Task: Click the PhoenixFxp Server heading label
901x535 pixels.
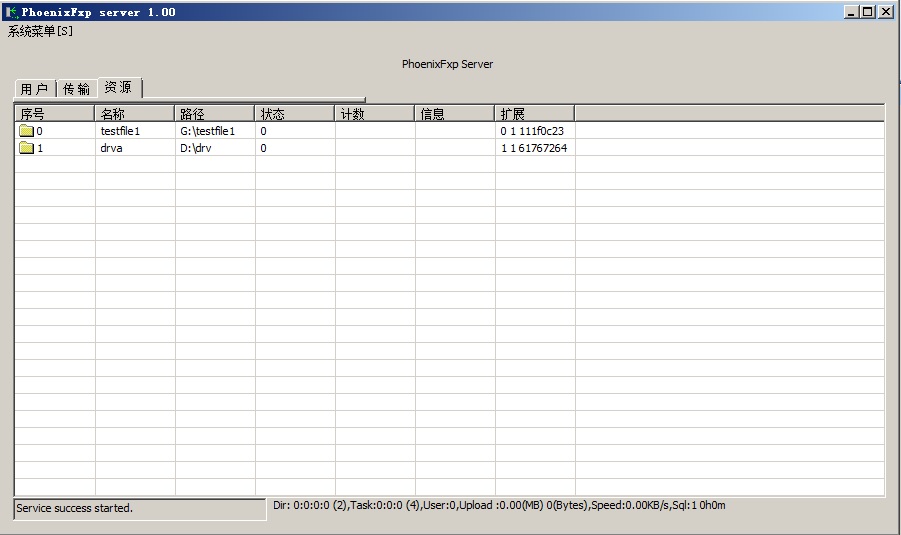Action: [447, 64]
